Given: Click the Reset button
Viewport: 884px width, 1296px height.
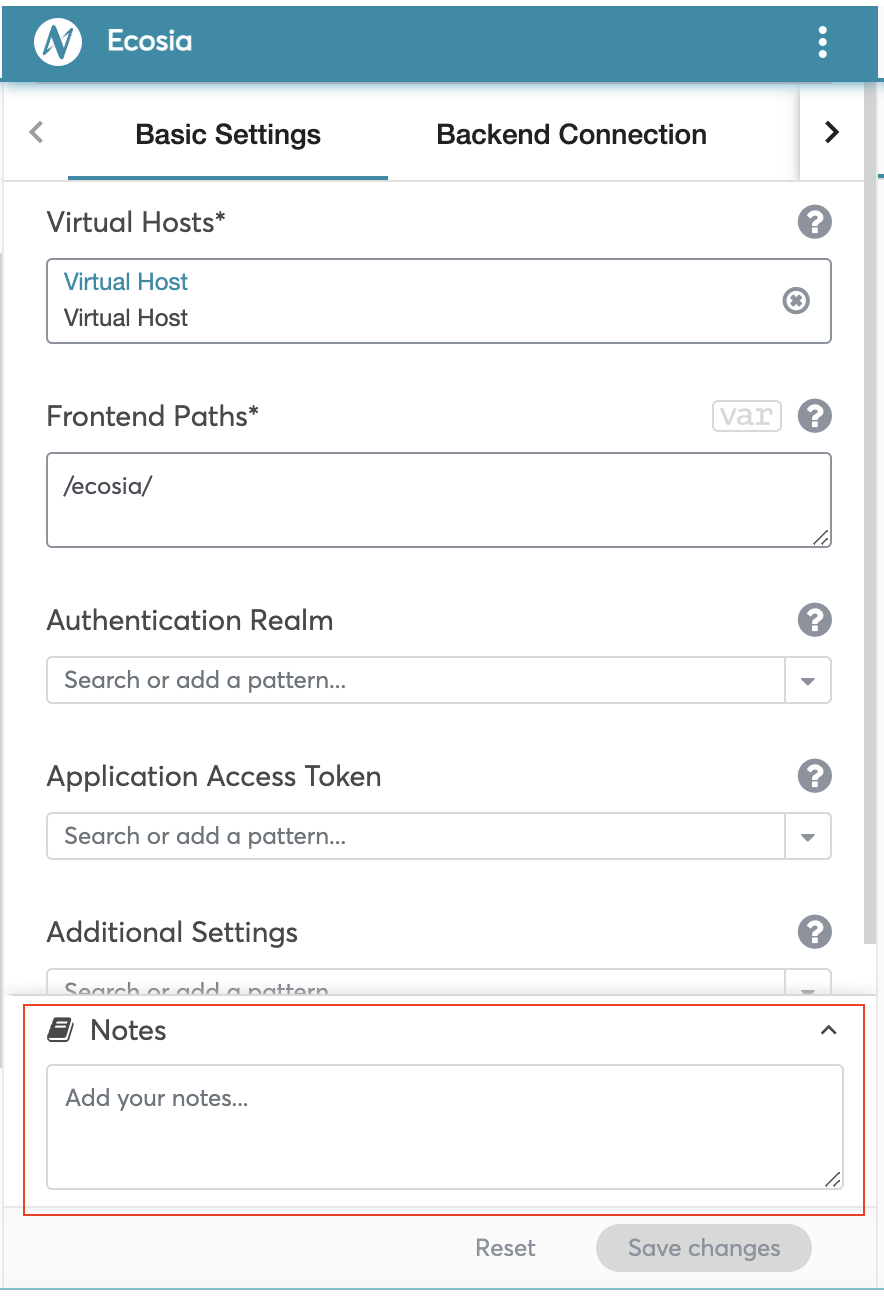Looking at the screenshot, I should tap(505, 1248).
